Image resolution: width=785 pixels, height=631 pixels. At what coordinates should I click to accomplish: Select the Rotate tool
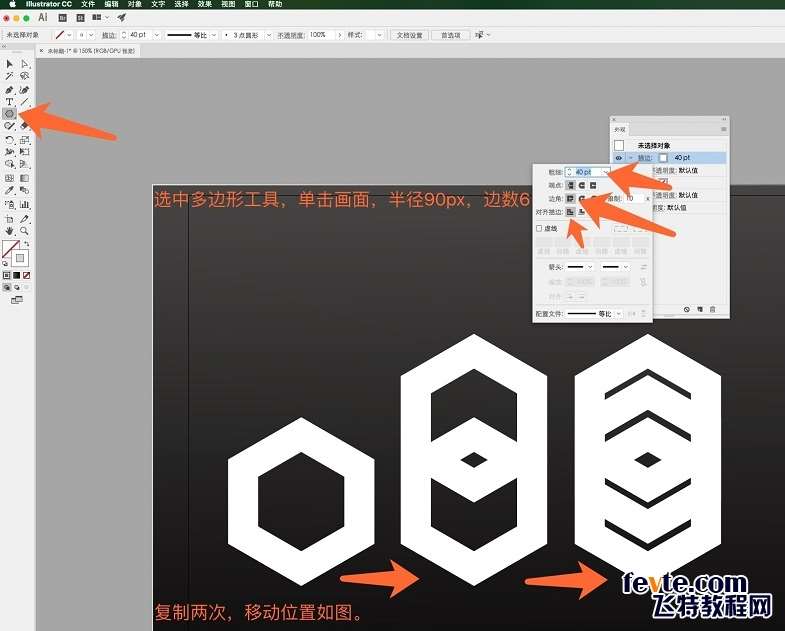(x=9, y=140)
